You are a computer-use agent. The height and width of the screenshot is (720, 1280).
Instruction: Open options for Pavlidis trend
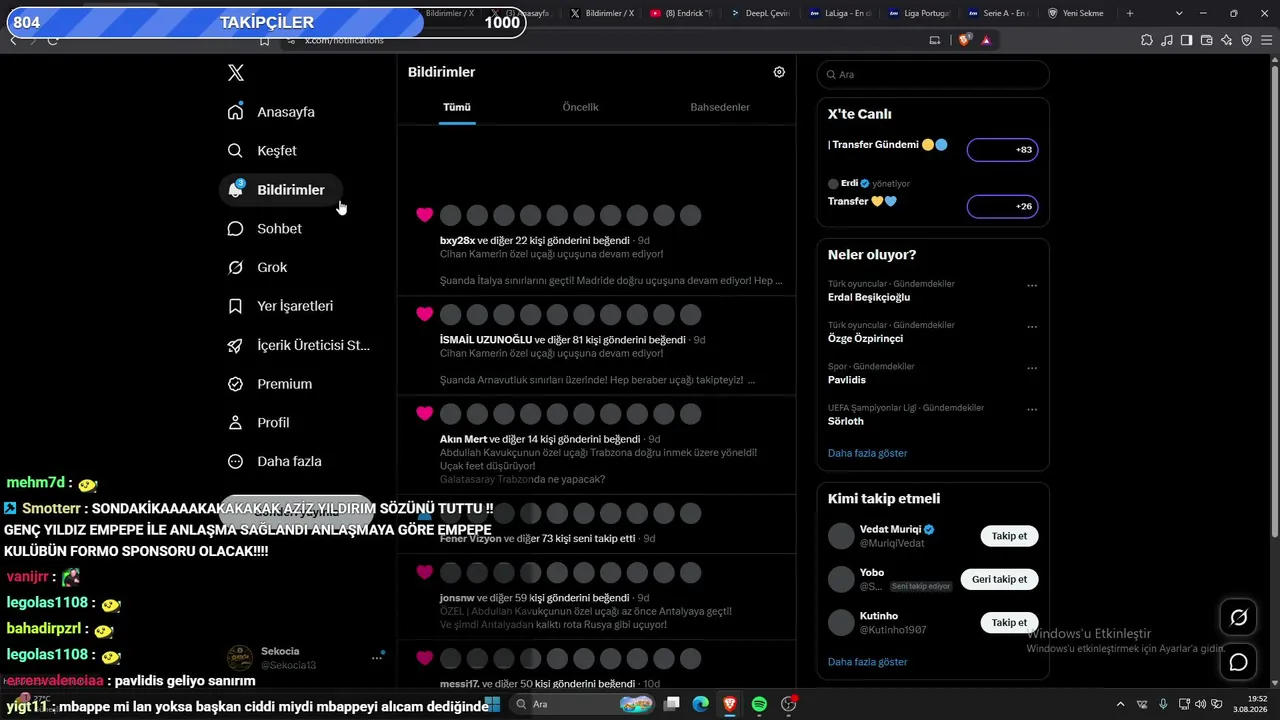(x=1032, y=368)
